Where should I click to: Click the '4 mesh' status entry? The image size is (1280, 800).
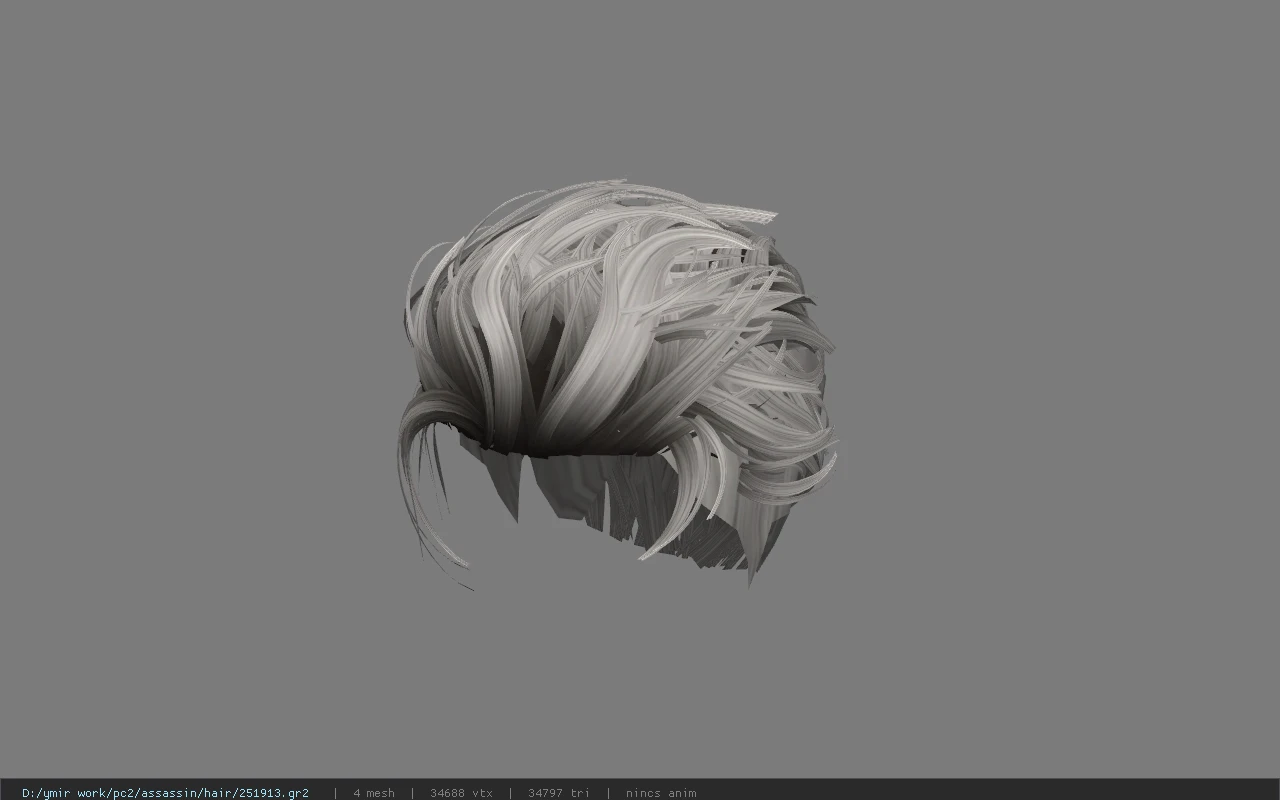(374, 793)
